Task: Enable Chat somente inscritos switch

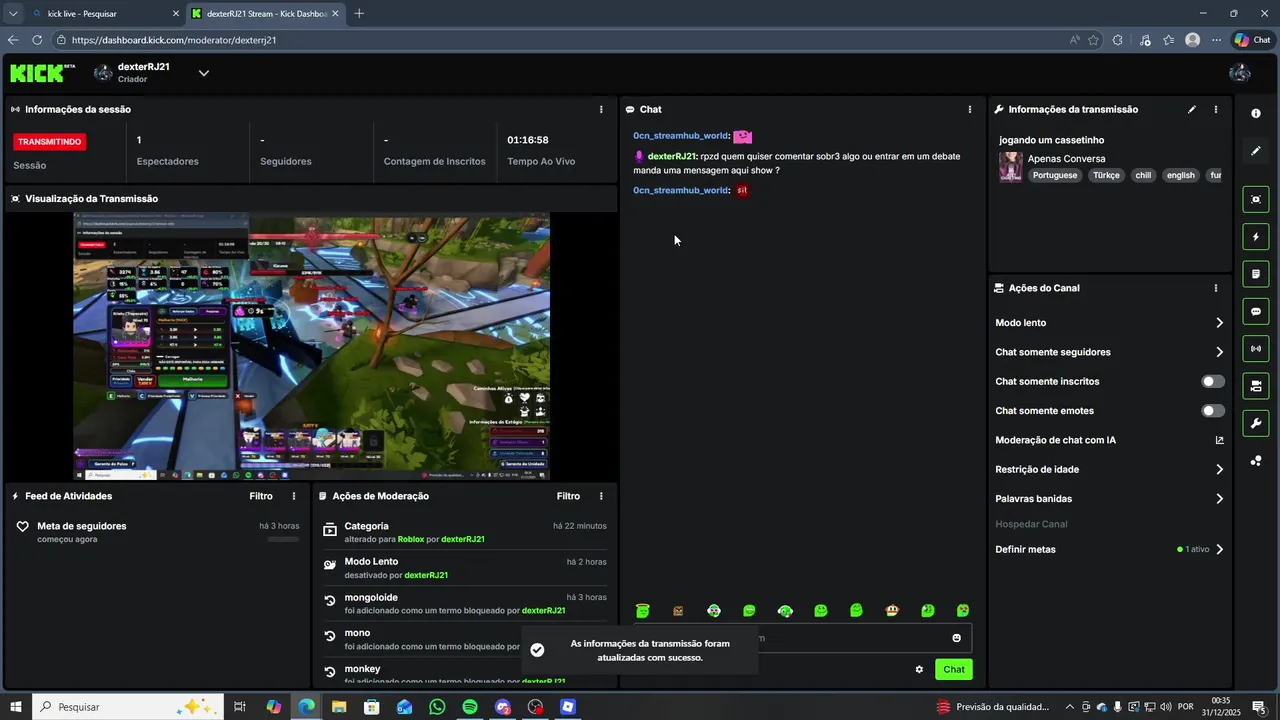Action: [1213, 381]
